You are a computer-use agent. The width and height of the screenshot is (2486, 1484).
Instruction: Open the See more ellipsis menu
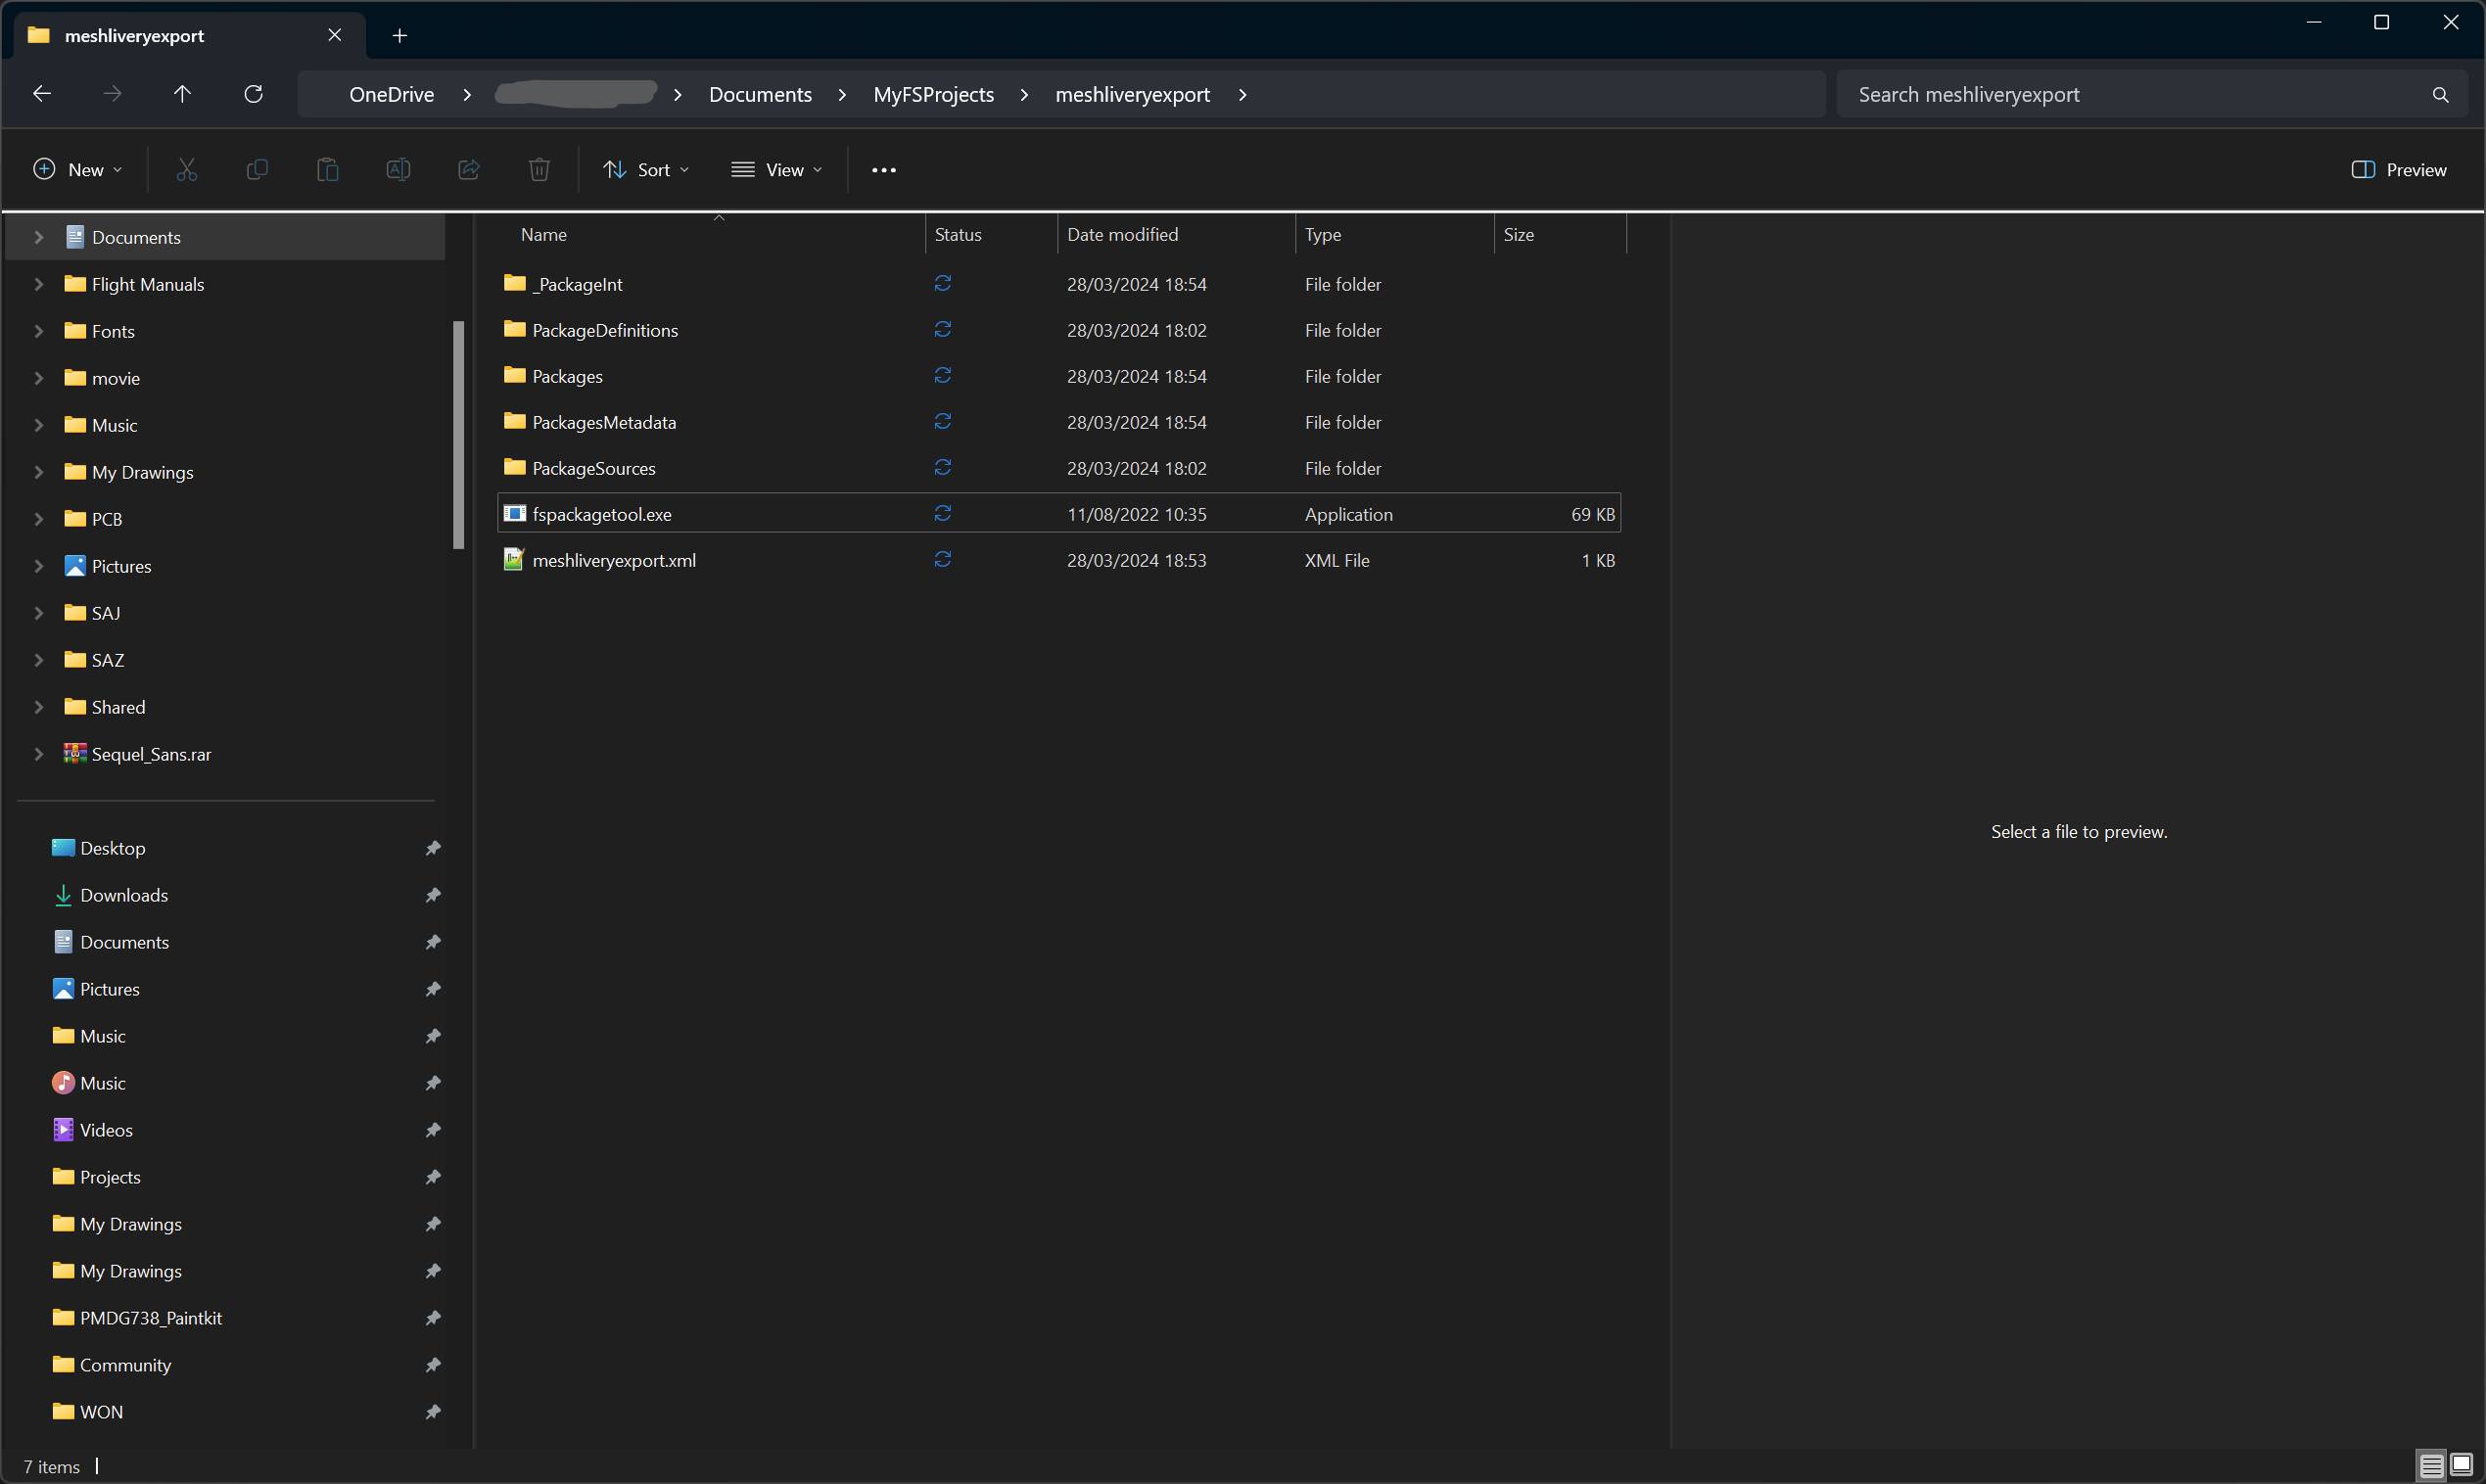click(882, 169)
